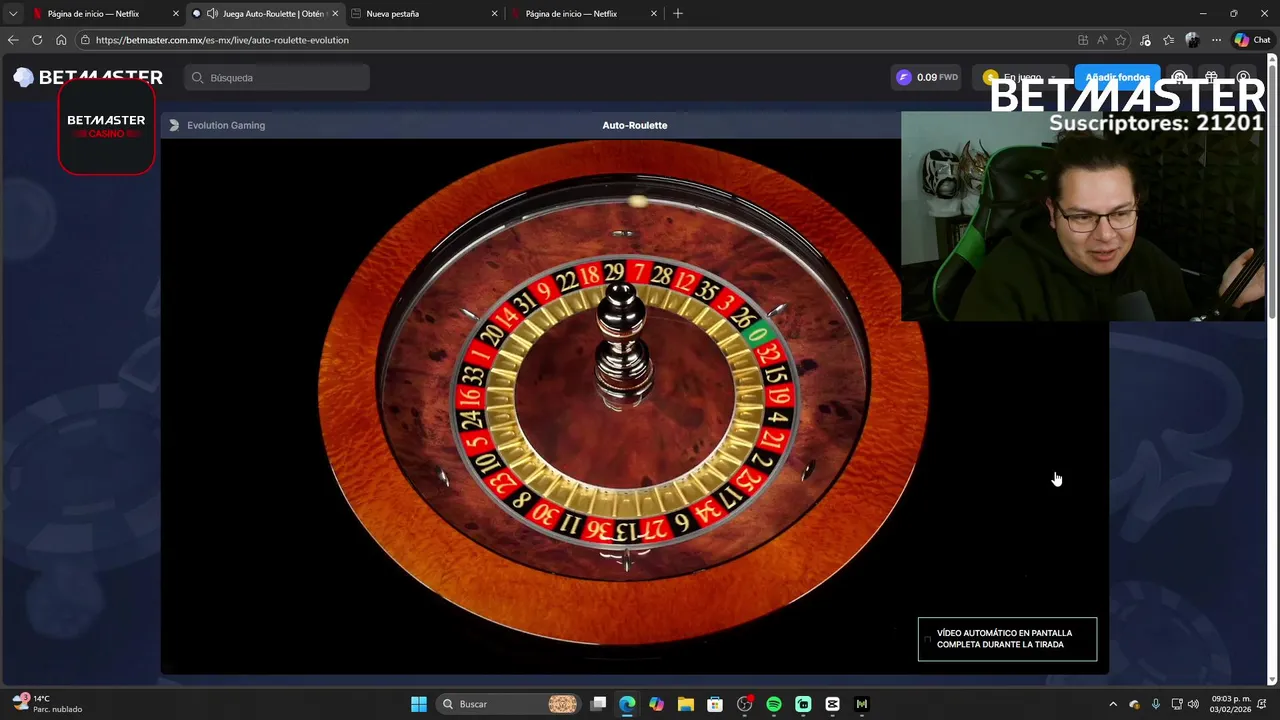1280x720 pixels.
Task: Open the browser settings and more menu
Action: coord(1216,40)
